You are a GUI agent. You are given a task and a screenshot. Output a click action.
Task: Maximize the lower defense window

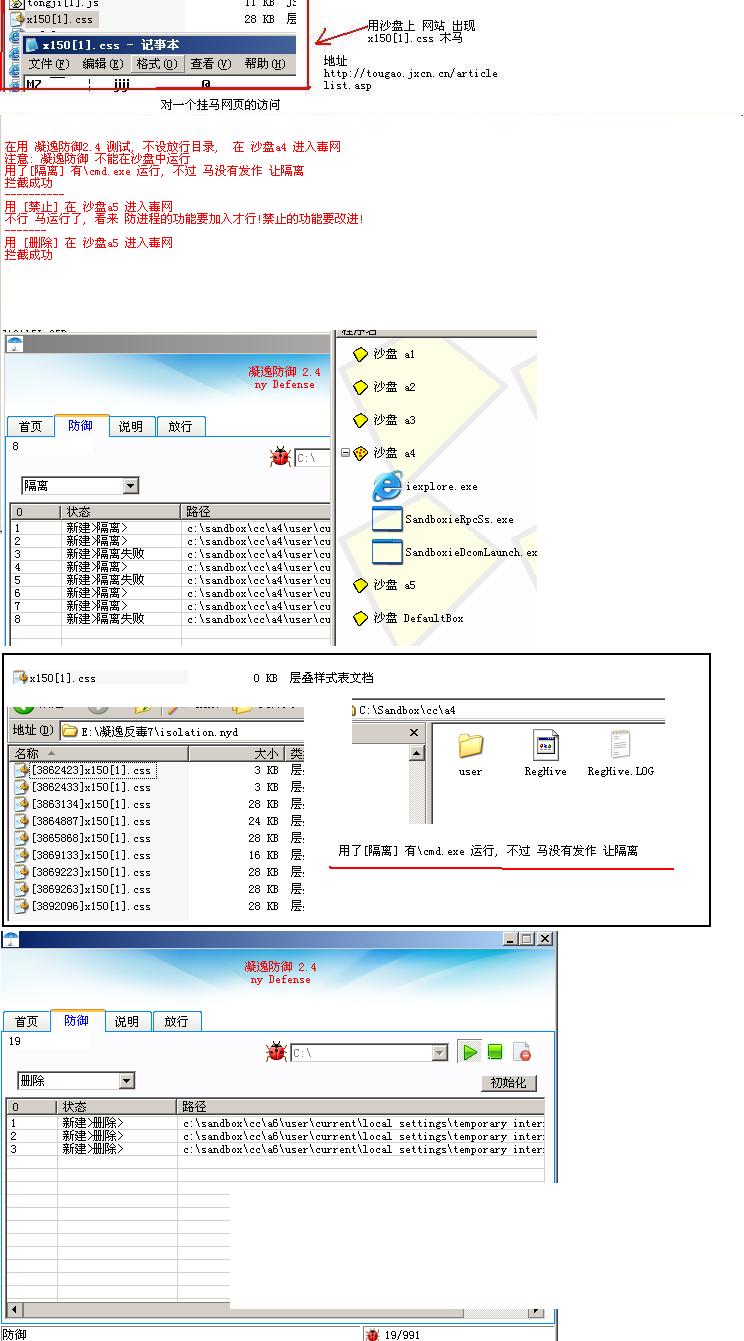pos(527,939)
